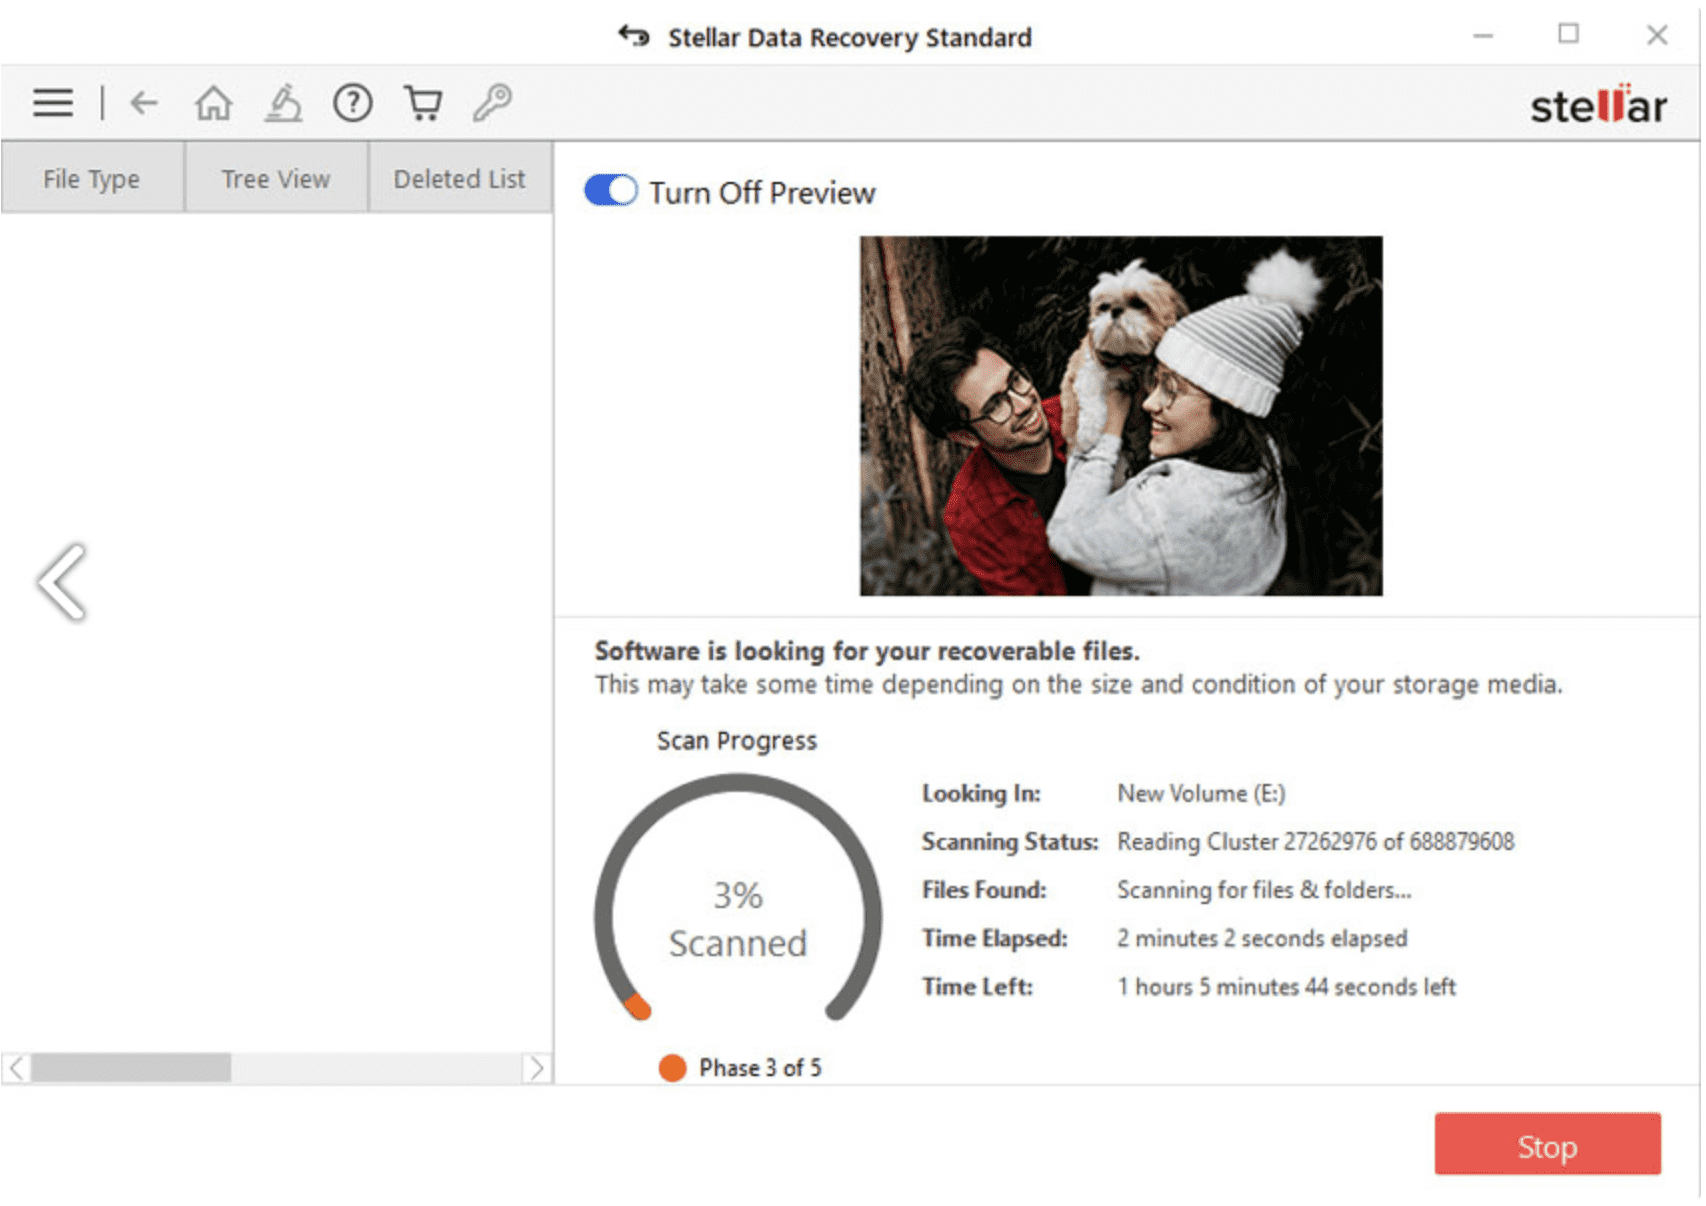1706x1206 pixels.
Task: Click the couple photo preview image
Action: tap(1120, 413)
